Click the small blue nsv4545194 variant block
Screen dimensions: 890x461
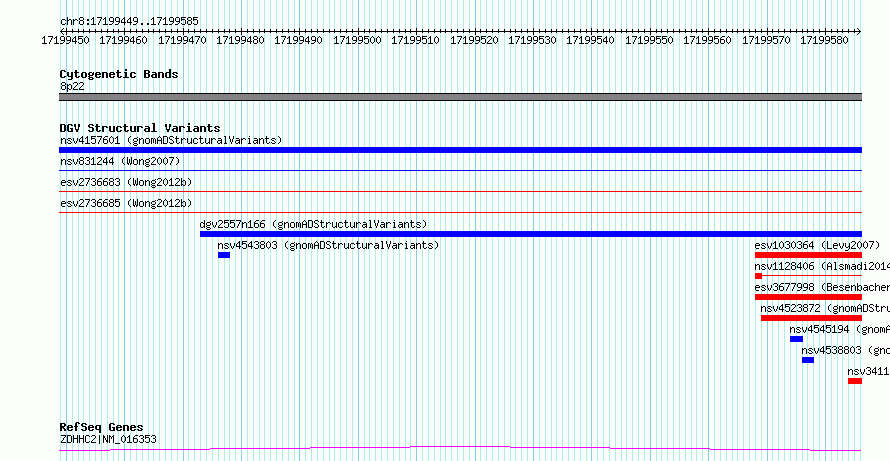coord(796,339)
